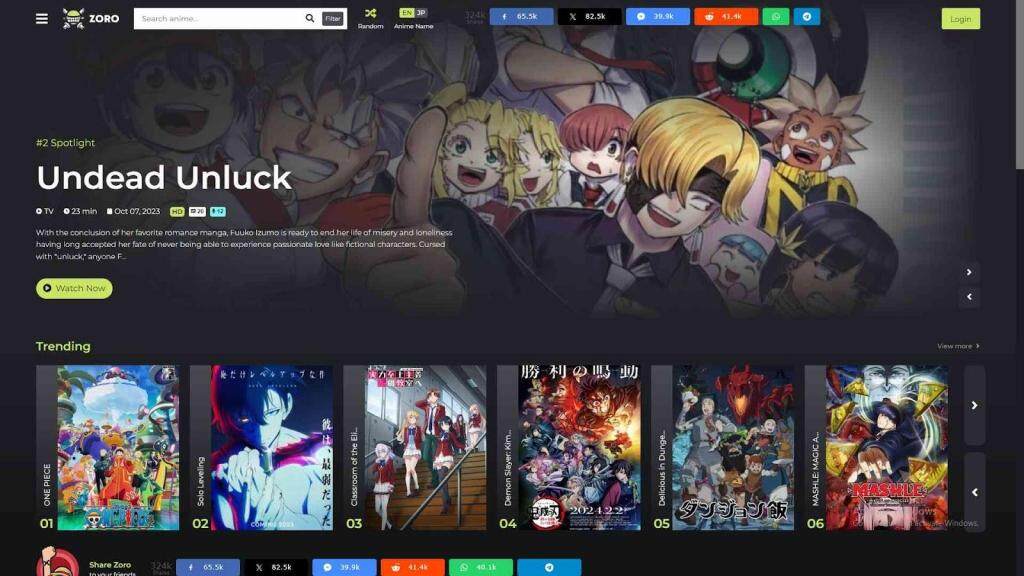Click the Random shuffle icon
Viewport: 1024px width, 576px height.
point(370,13)
